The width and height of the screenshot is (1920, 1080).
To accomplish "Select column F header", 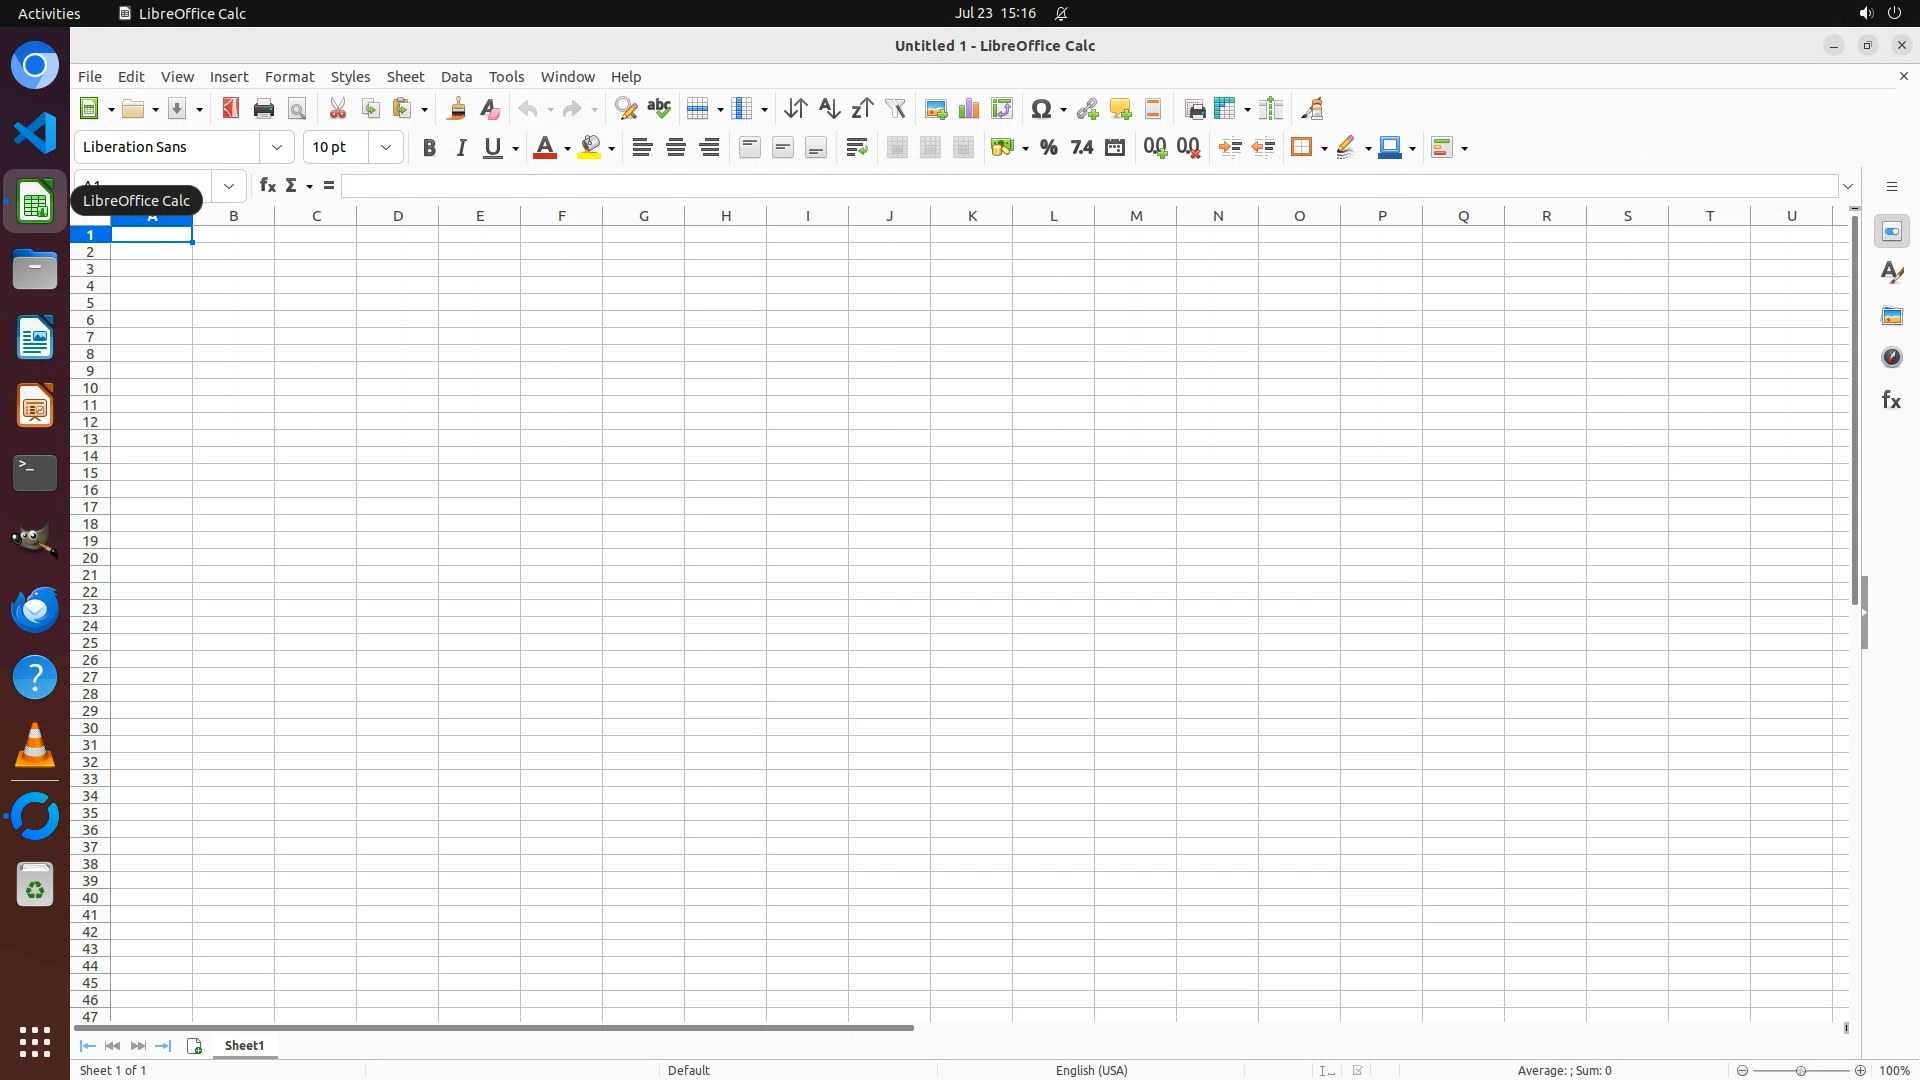I will click(x=561, y=216).
